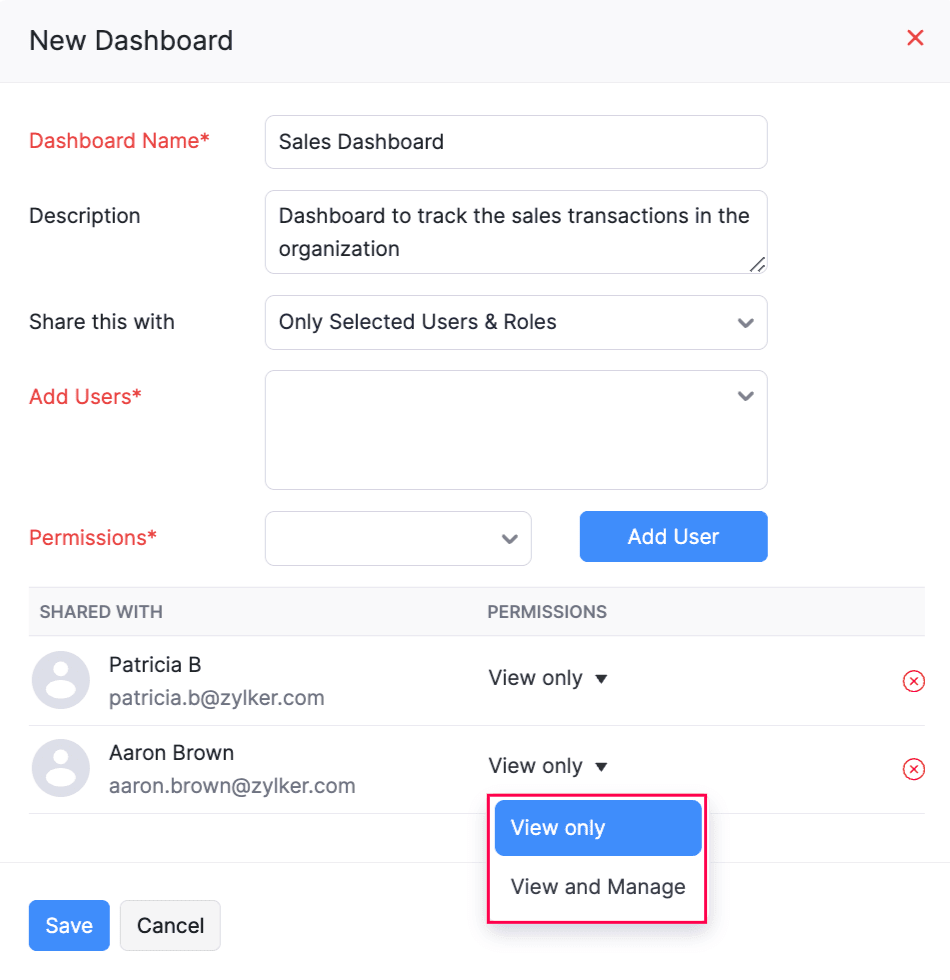Remove Patricia B from shared users
This screenshot has width=950, height=980.
click(x=914, y=681)
